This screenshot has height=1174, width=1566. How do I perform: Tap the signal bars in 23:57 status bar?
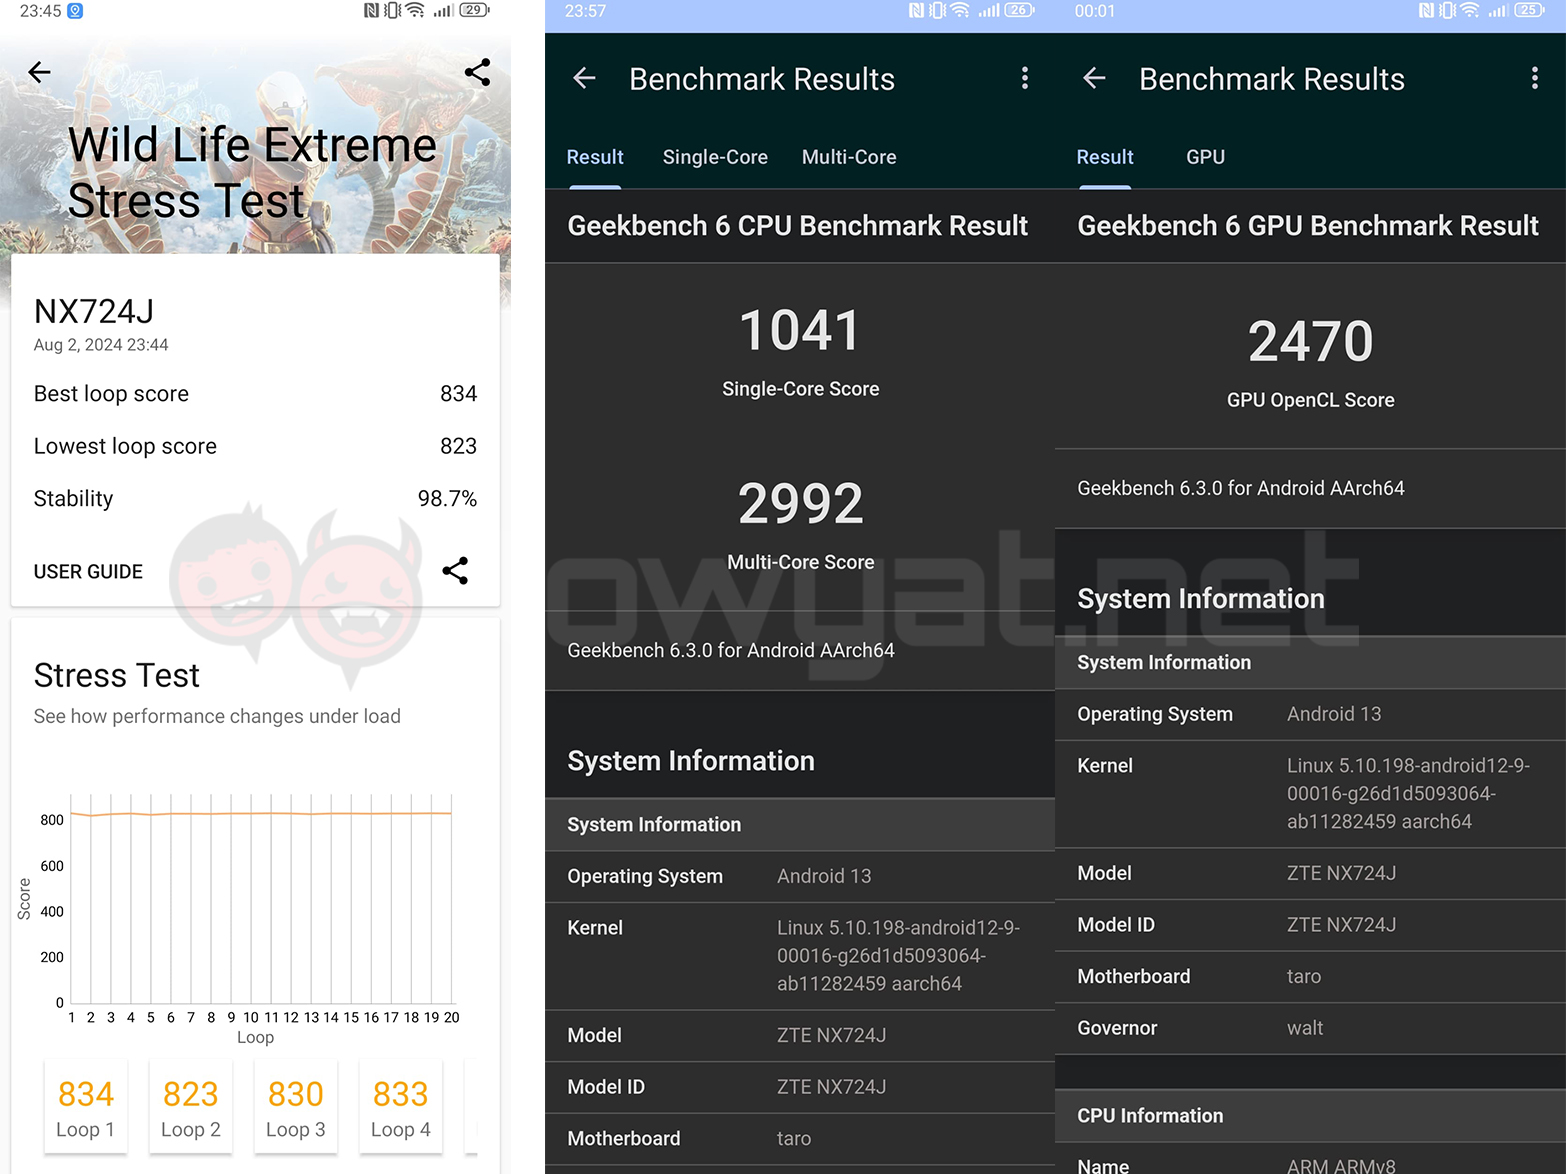989,10
